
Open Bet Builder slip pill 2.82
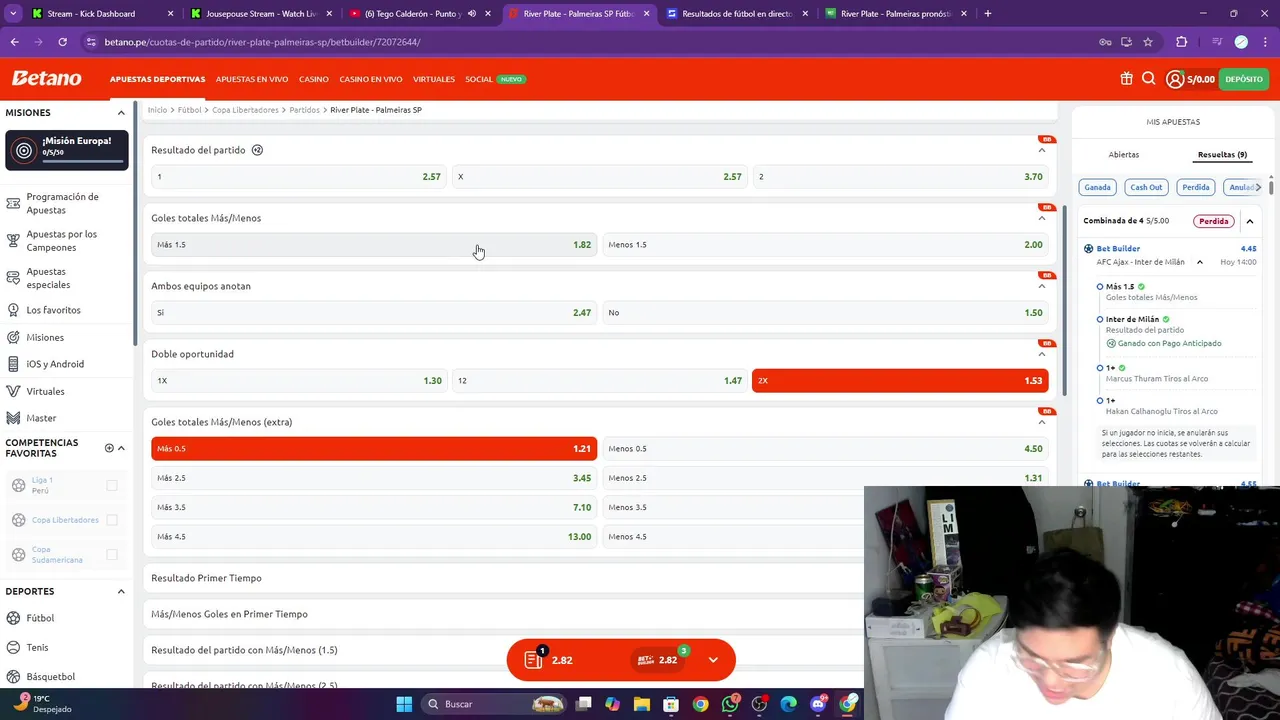pyautogui.click(x=660, y=660)
